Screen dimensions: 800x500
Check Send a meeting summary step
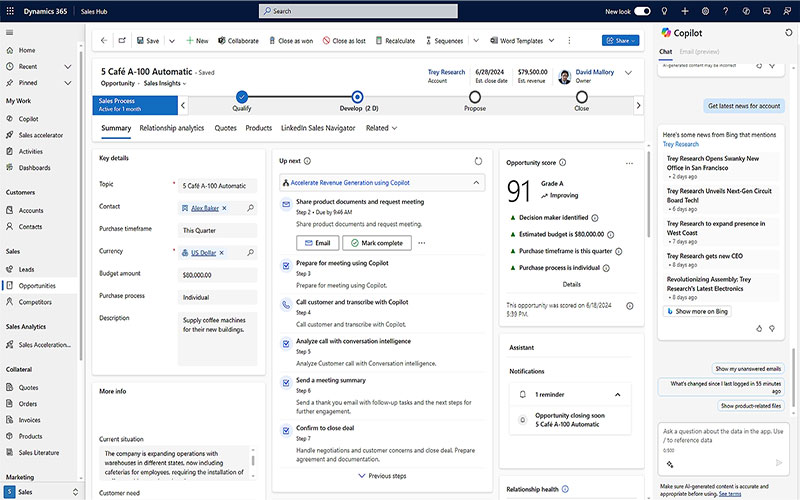(286, 383)
